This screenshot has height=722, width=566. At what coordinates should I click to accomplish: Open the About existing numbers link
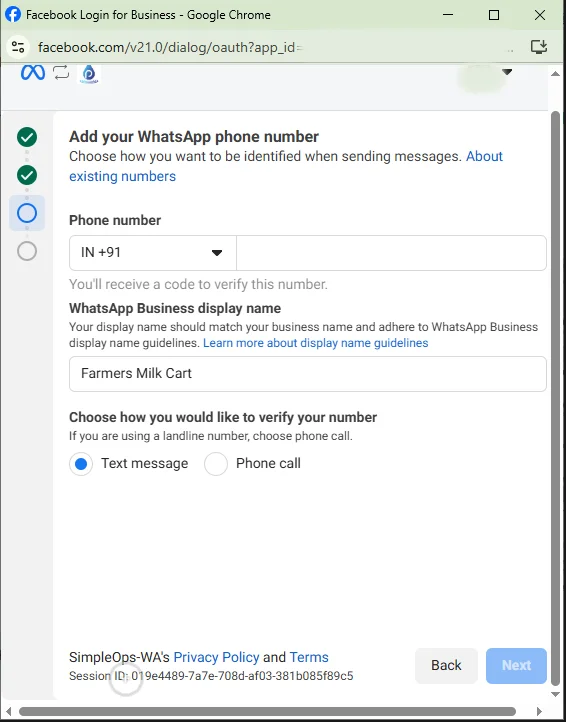click(x=286, y=166)
